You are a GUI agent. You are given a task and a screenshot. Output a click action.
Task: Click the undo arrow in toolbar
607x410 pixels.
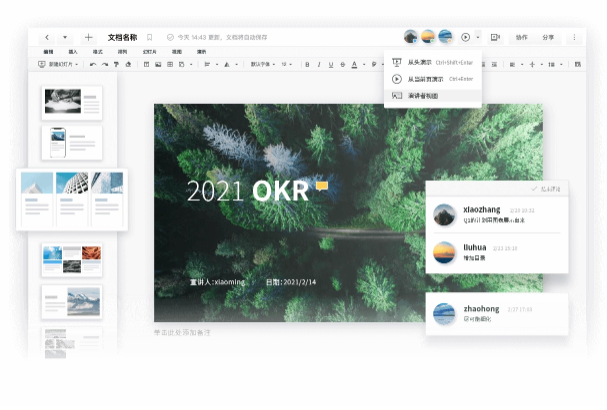93,64
